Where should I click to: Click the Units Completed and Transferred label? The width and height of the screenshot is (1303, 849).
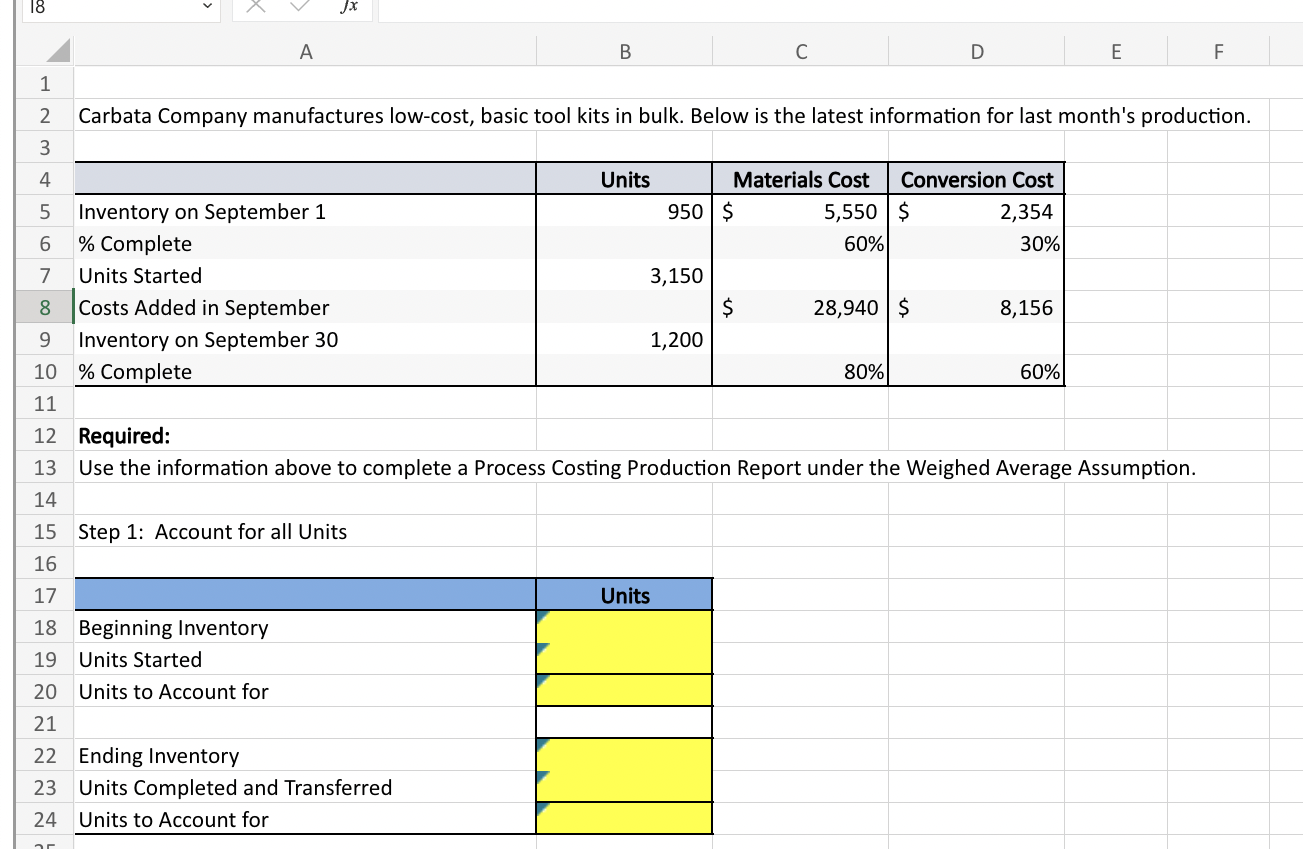(235, 787)
